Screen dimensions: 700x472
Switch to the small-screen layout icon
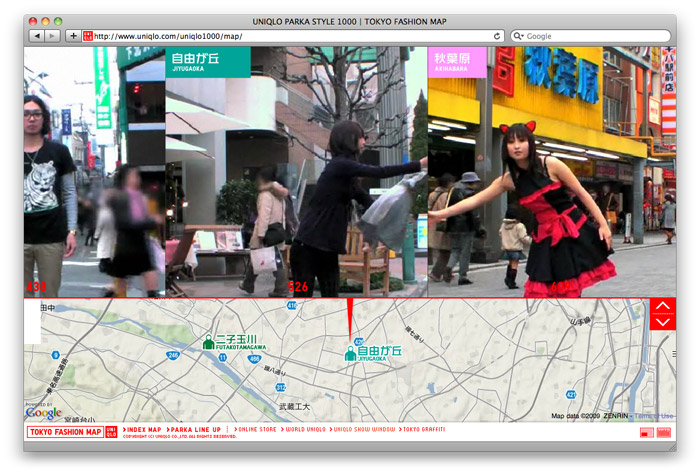click(646, 432)
